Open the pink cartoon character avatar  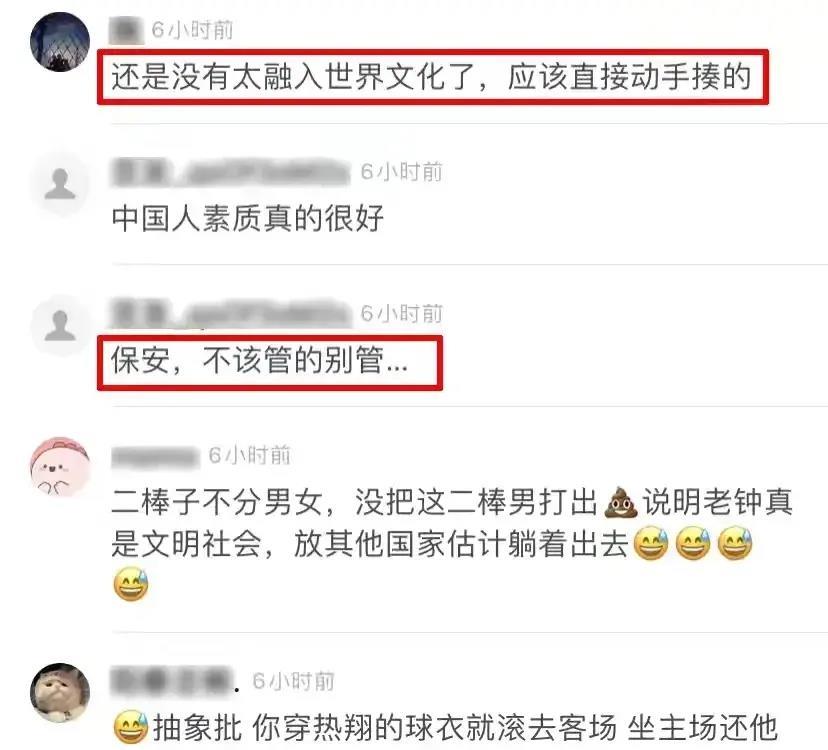(60, 467)
